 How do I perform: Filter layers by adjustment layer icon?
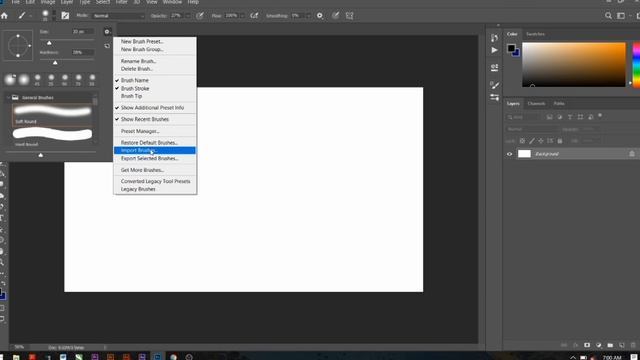coord(560,117)
